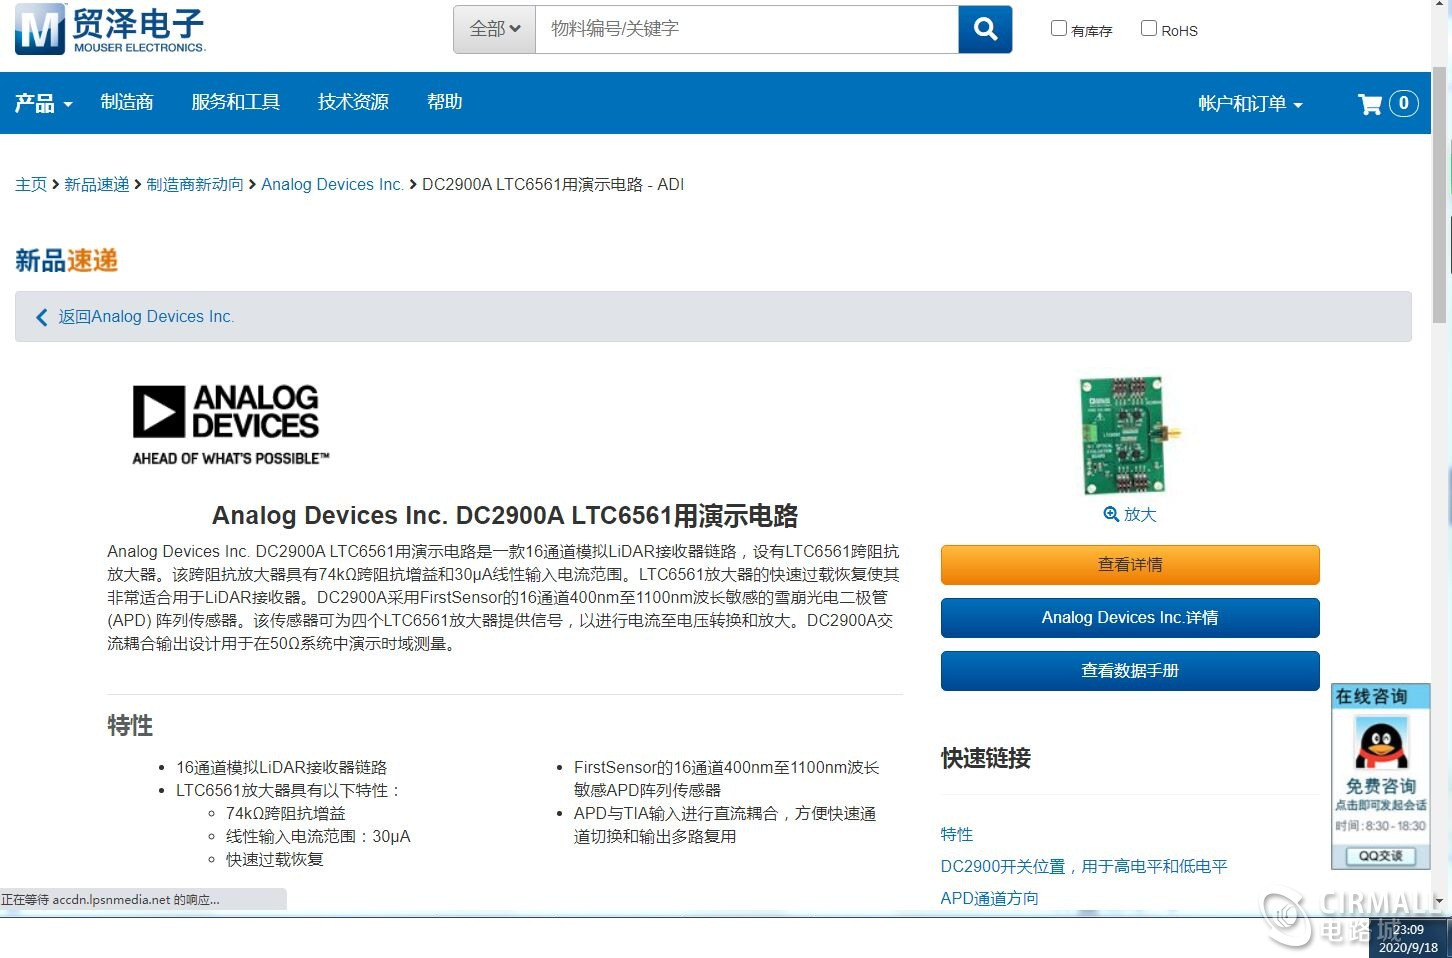Click the Analog Devices Inc. breadcrumb link
1452x958 pixels.
tap(332, 185)
